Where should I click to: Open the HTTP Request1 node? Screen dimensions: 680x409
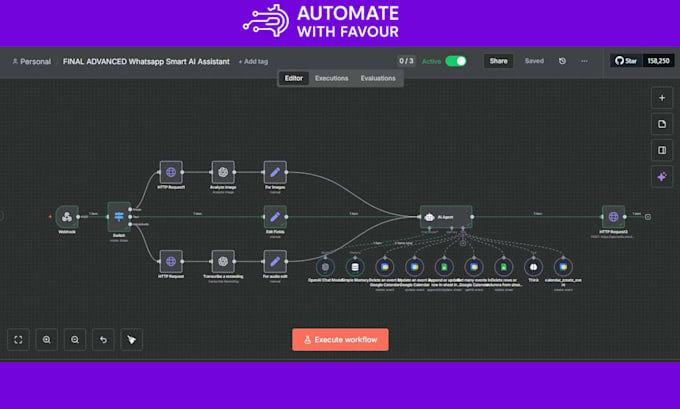[171, 172]
